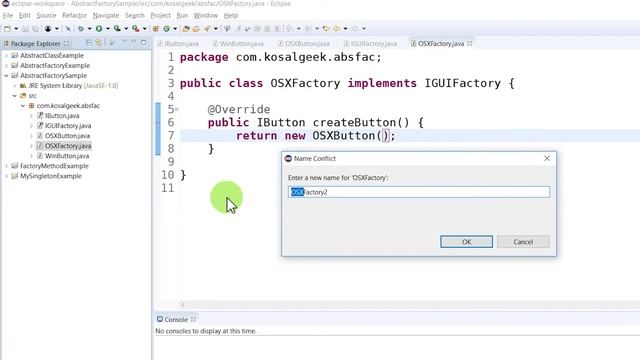Viewport: 640px width, 360px height.
Task: Collapse the fold marker at line 5
Action: click(177, 109)
